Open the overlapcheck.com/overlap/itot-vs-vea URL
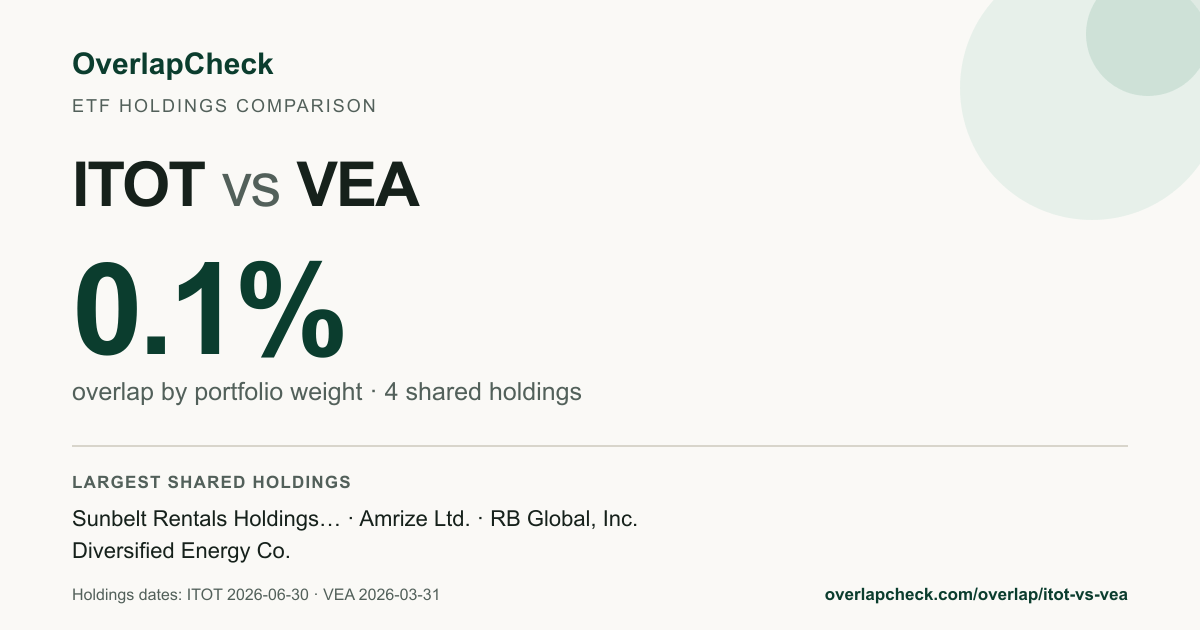The image size is (1200, 630). [x=976, y=595]
